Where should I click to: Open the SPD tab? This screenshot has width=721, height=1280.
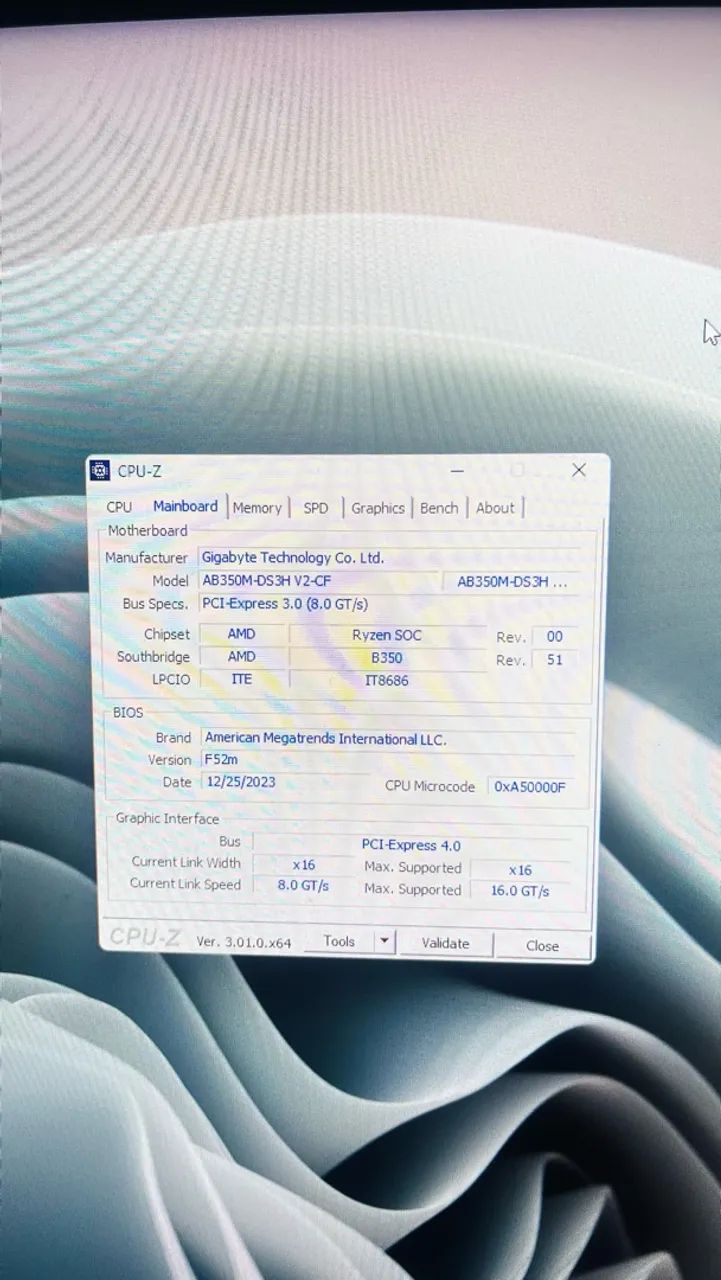click(x=316, y=508)
